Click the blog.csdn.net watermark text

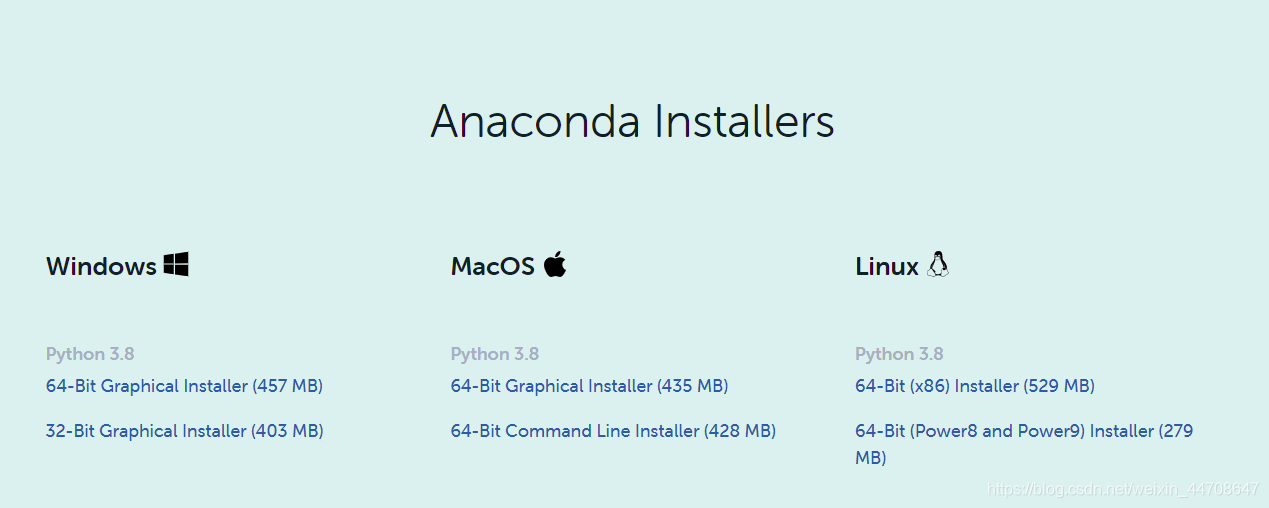click(x=1122, y=489)
